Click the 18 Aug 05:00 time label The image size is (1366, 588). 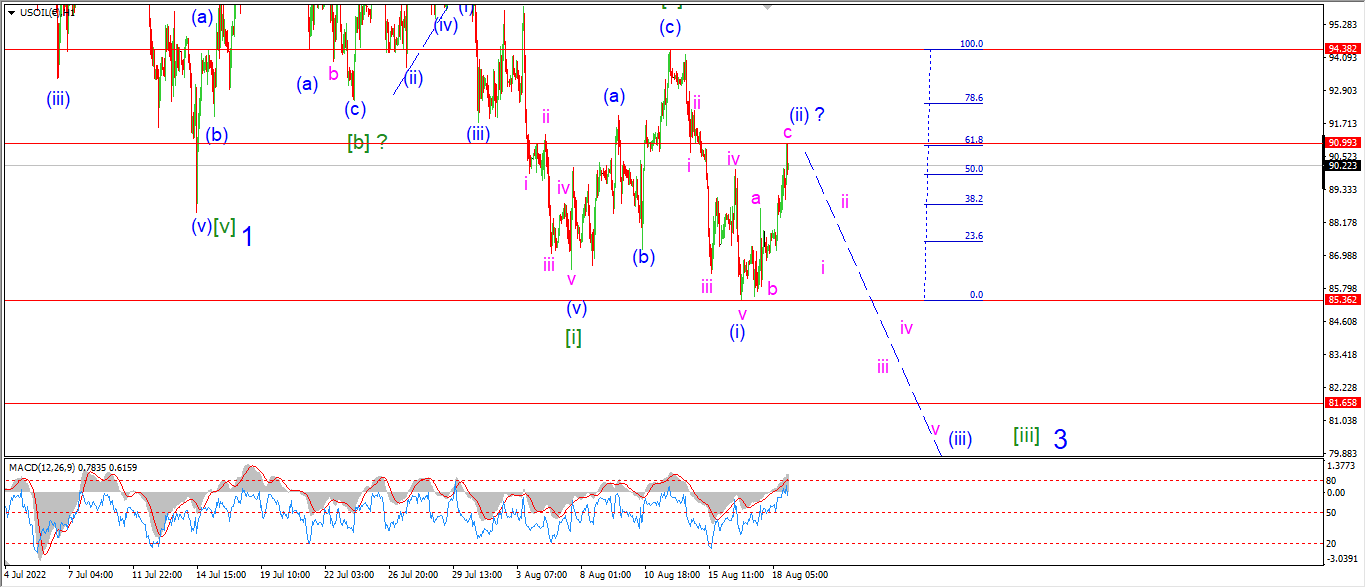click(x=798, y=575)
